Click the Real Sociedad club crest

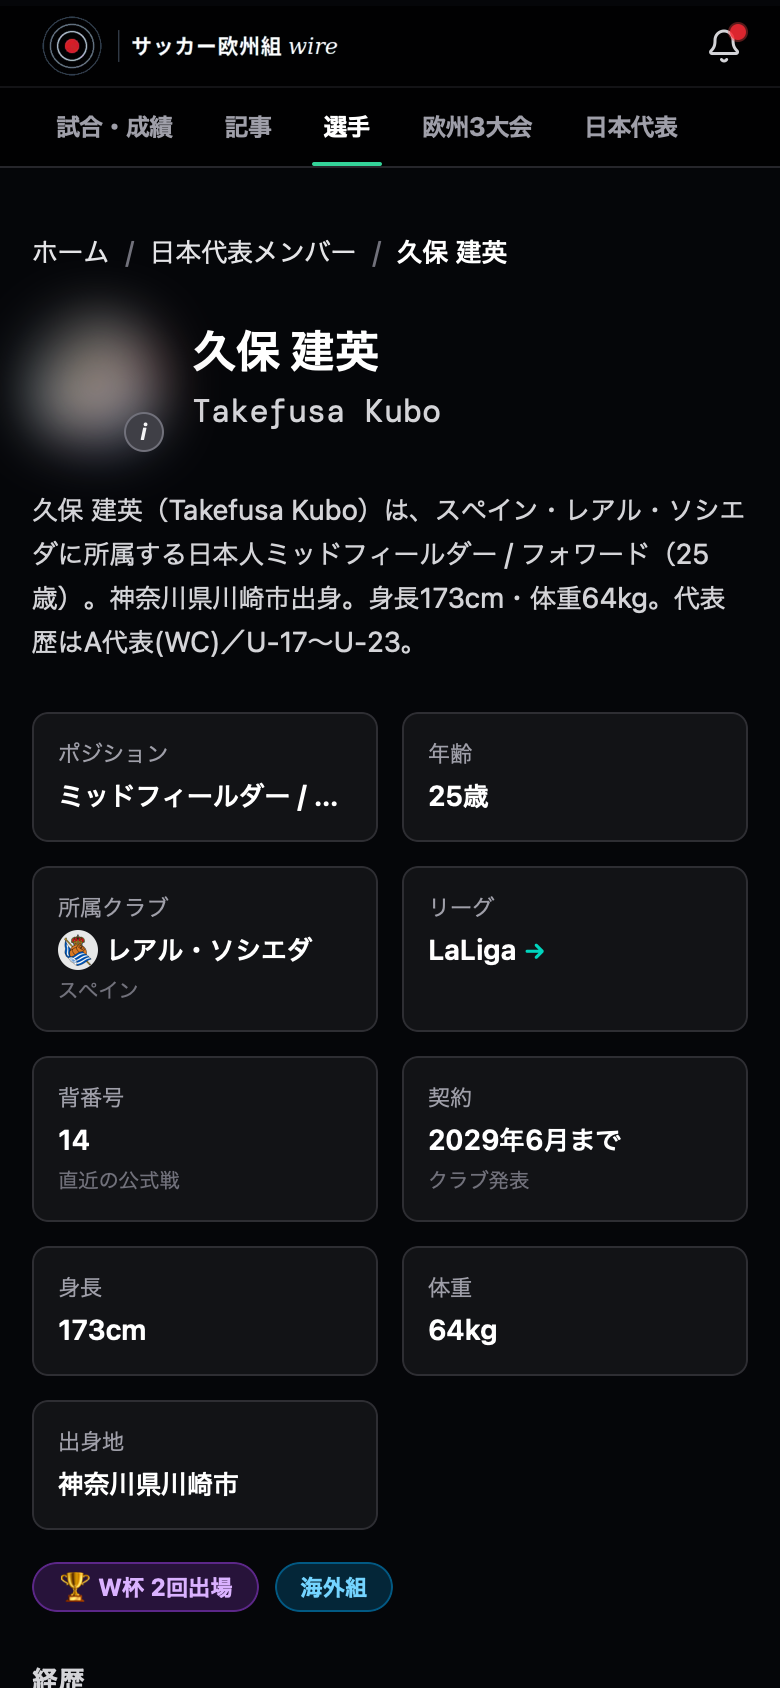coord(78,950)
